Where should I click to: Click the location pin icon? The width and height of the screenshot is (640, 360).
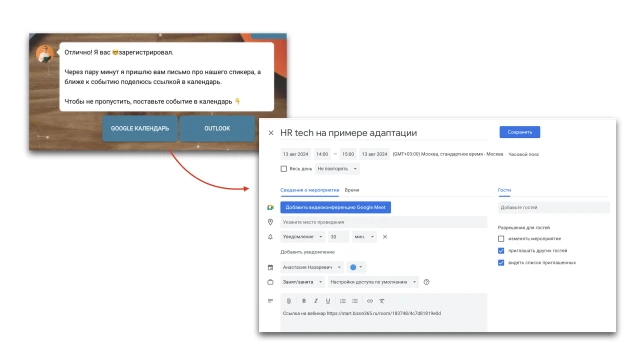click(270, 222)
